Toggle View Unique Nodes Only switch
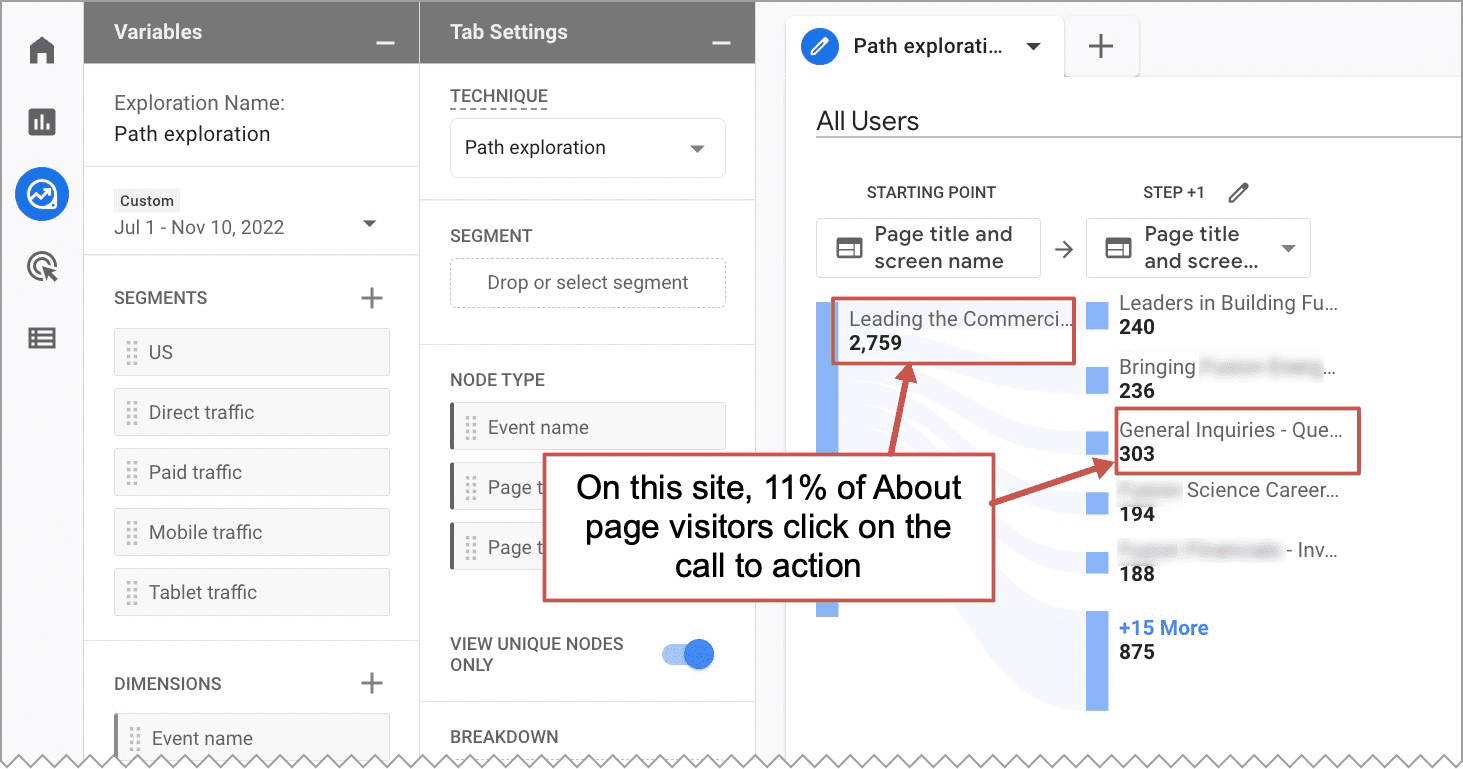The image size is (1463, 769). coord(689,655)
